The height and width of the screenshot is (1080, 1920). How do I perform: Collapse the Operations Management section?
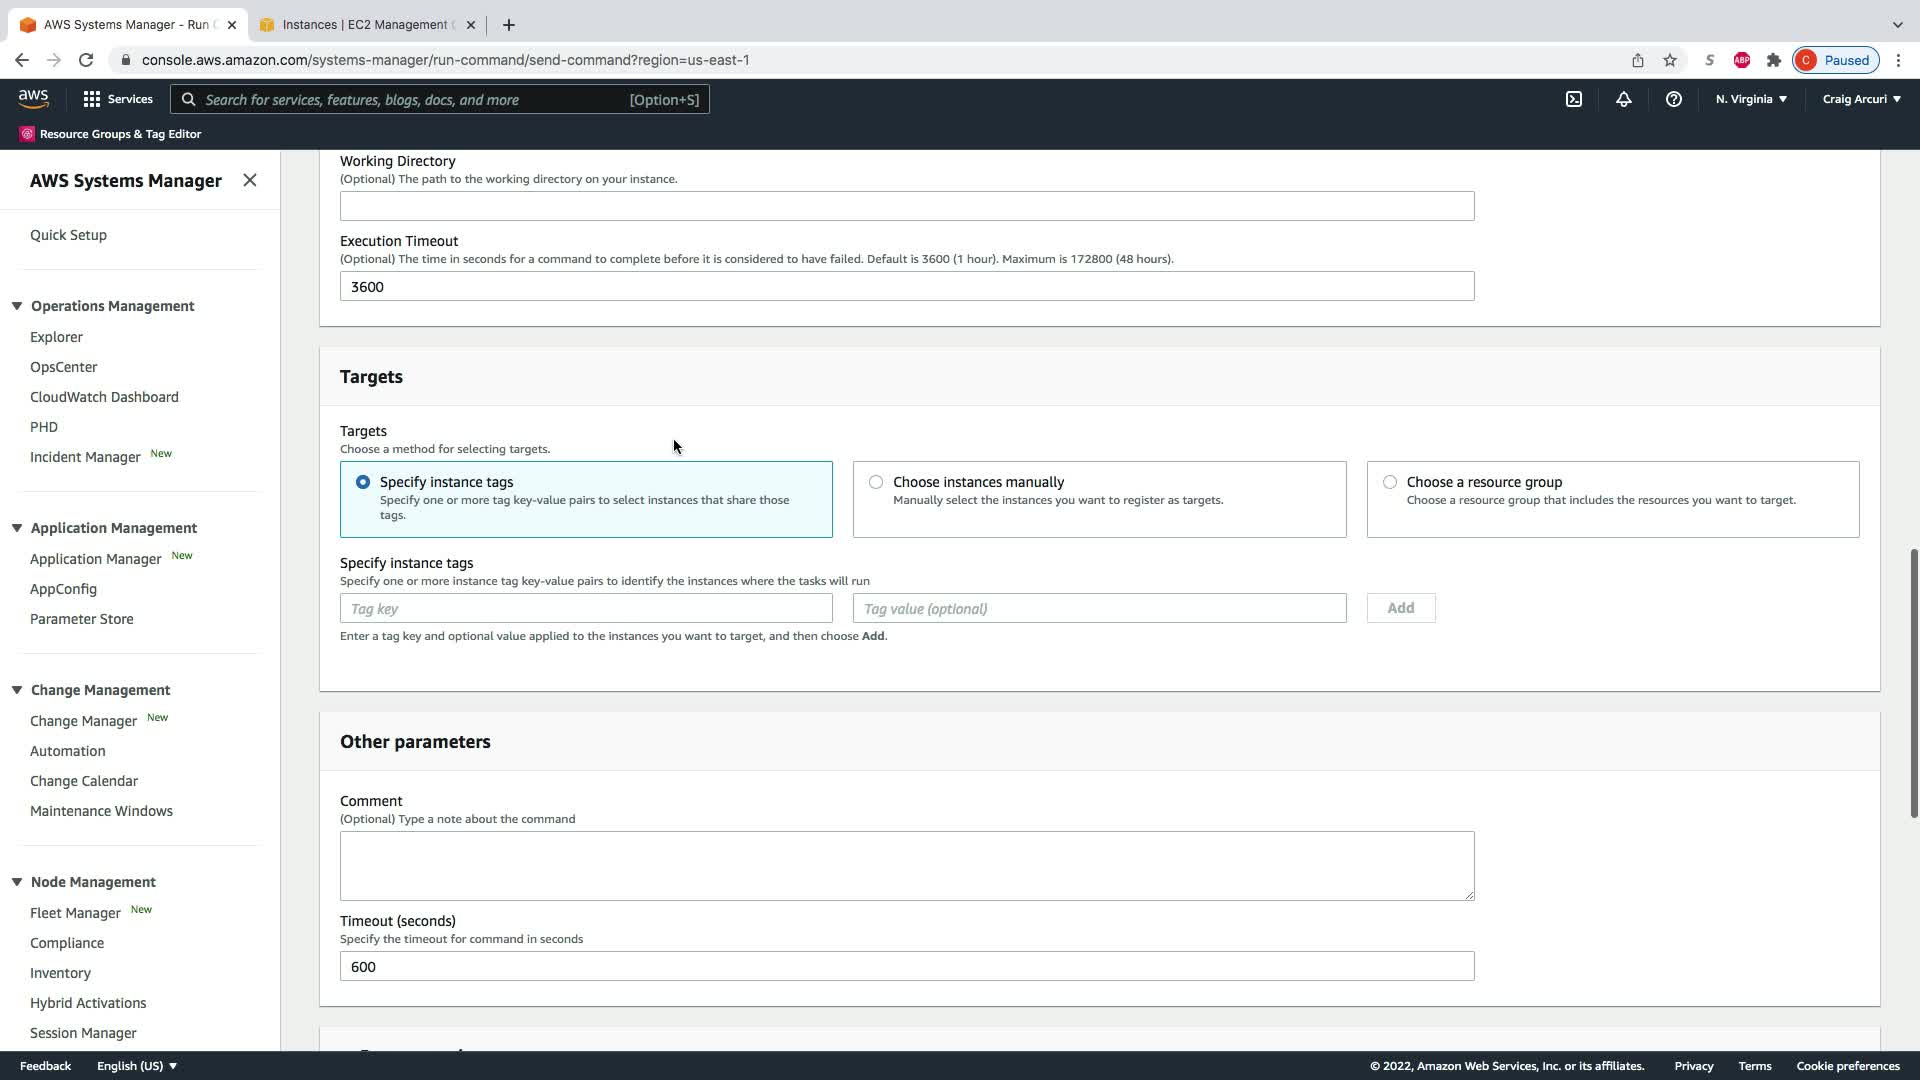pos(17,306)
